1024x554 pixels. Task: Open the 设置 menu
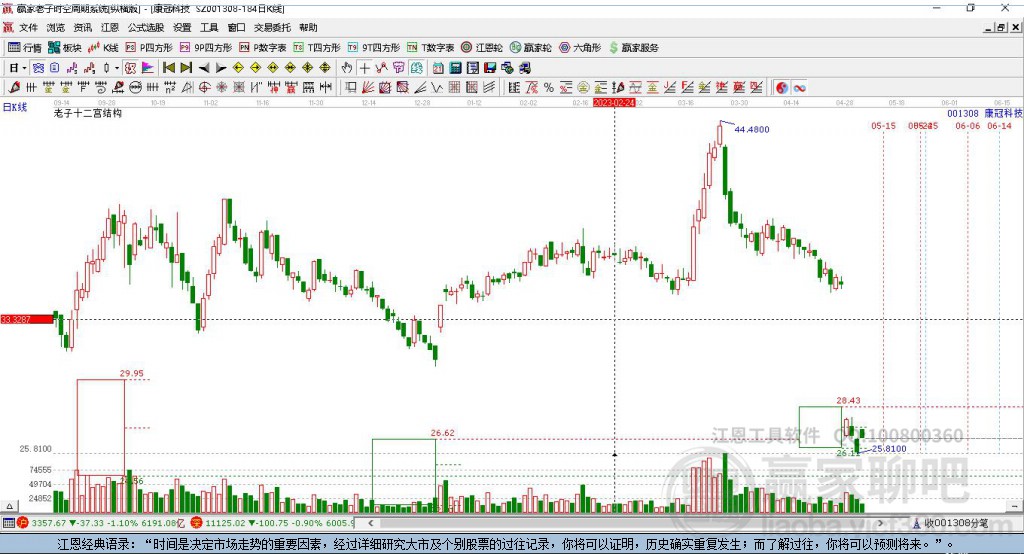(182, 27)
